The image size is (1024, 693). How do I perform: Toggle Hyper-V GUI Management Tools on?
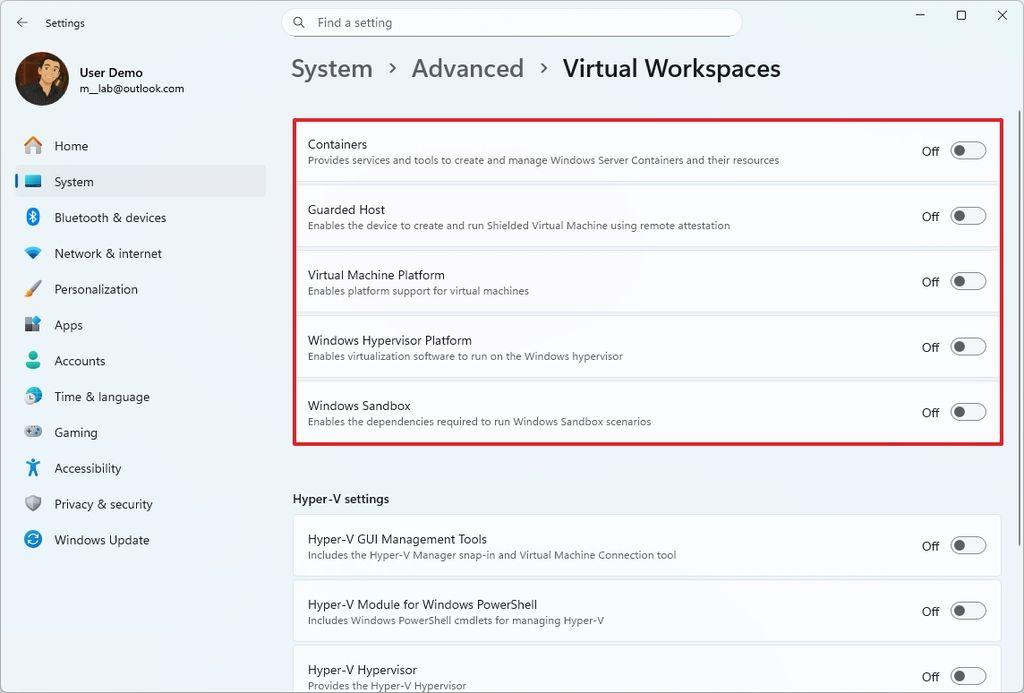pos(966,546)
